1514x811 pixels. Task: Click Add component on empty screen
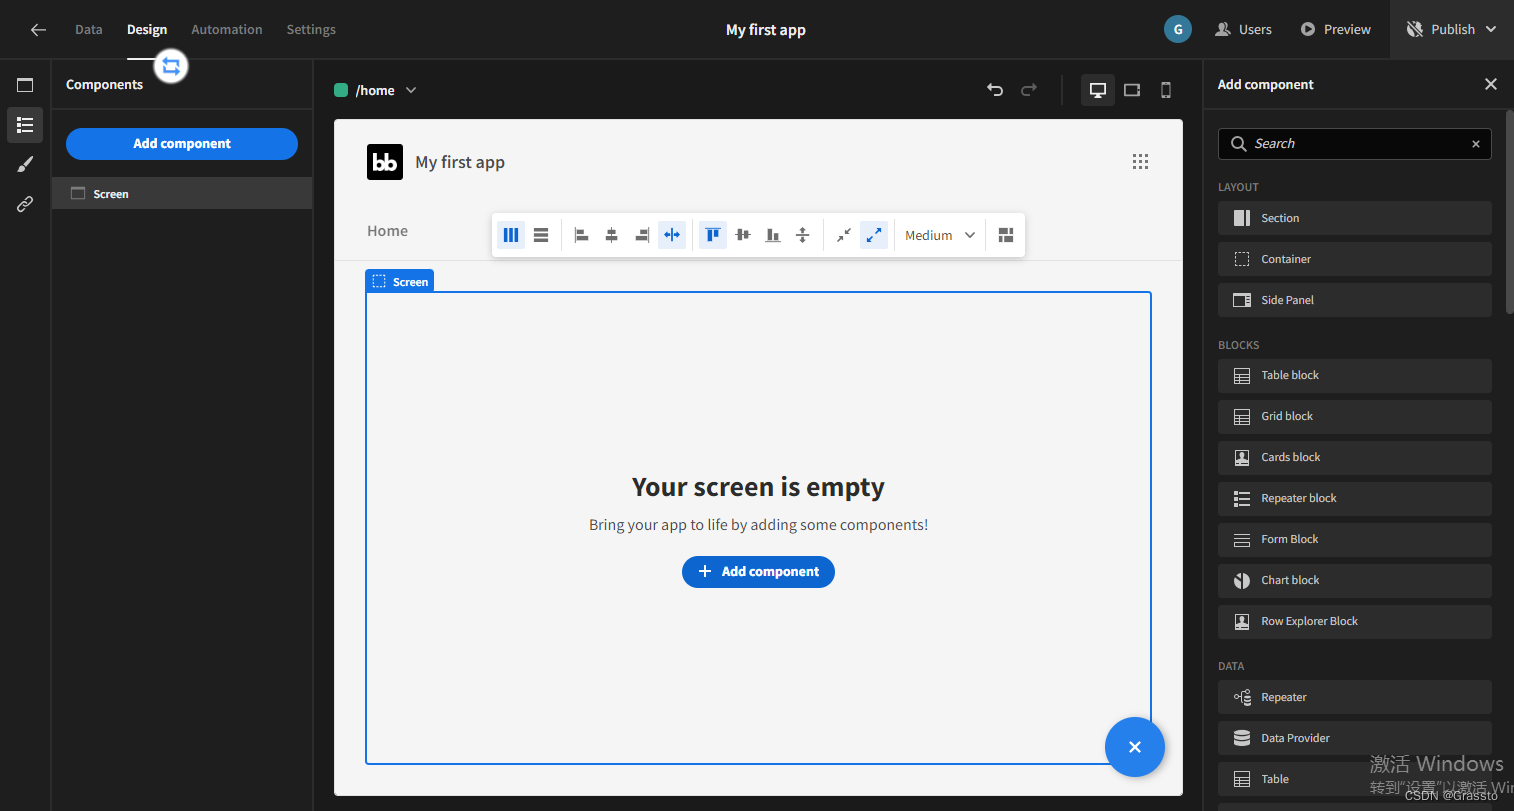pyautogui.click(x=758, y=572)
